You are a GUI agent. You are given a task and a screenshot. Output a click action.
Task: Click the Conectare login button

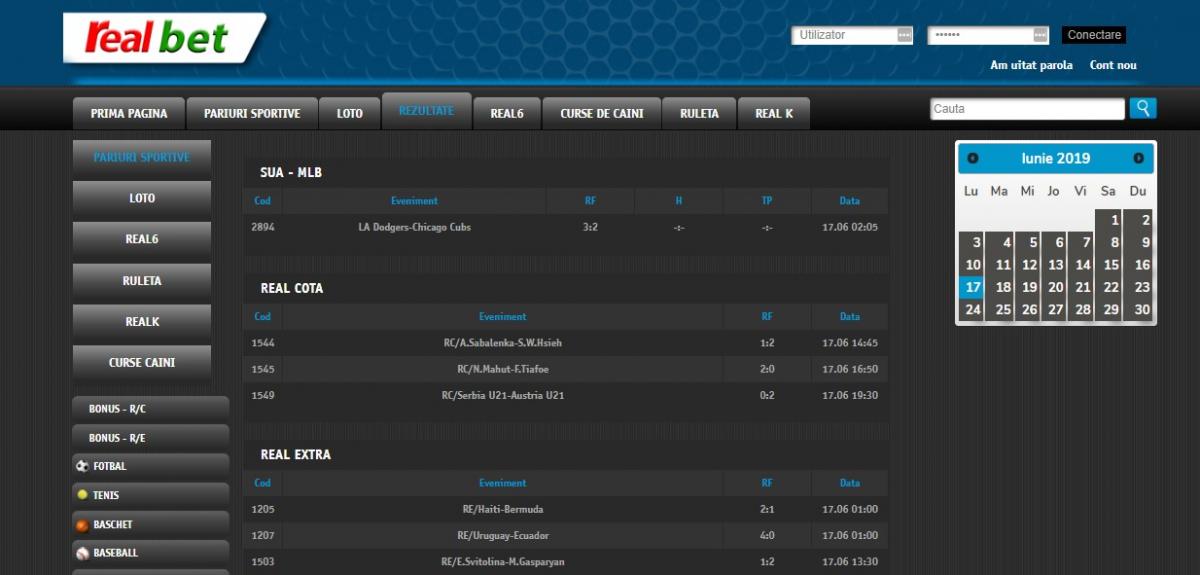pyautogui.click(x=1094, y=35)
